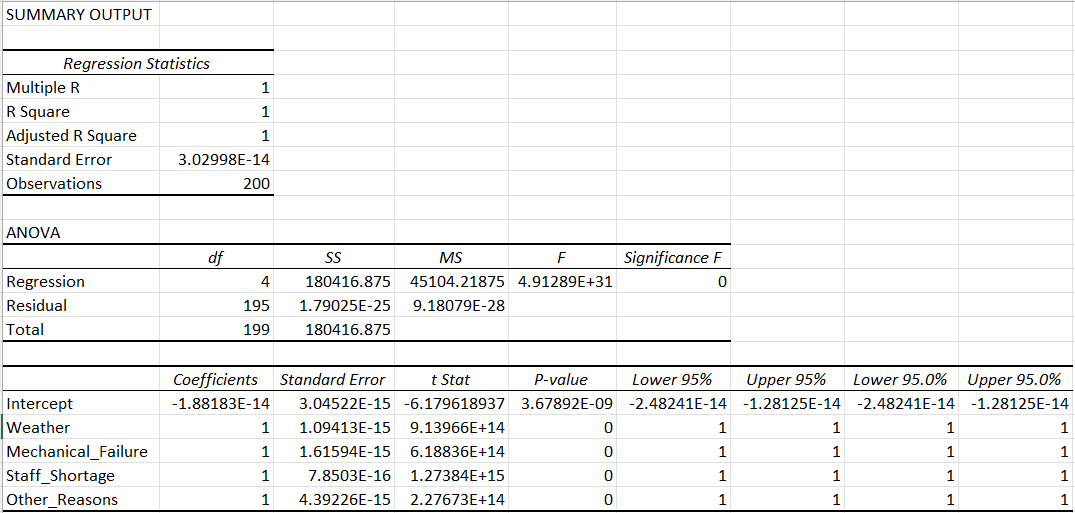Select Total df value 199

[217, 330]
